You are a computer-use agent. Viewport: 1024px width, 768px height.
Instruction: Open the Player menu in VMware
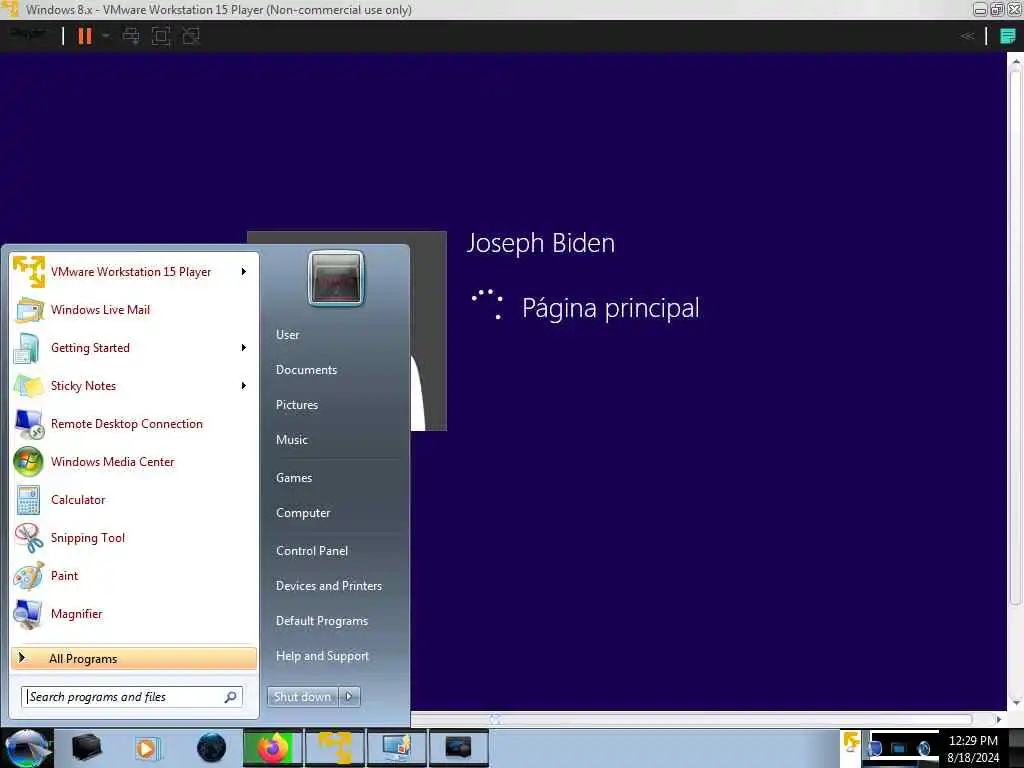tap(28, 34)
